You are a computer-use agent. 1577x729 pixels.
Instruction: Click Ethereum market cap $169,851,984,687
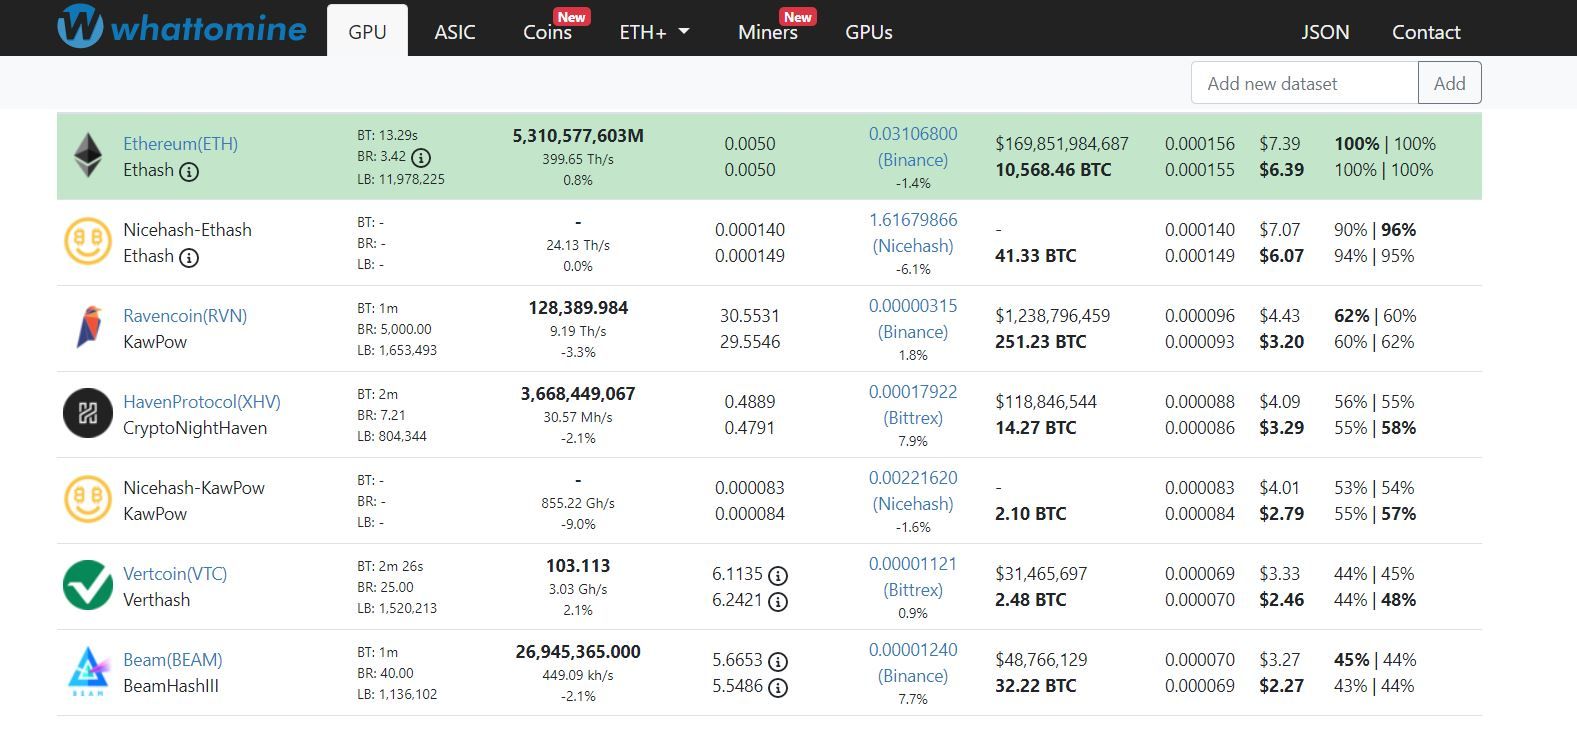click(x=1062, y=144)
